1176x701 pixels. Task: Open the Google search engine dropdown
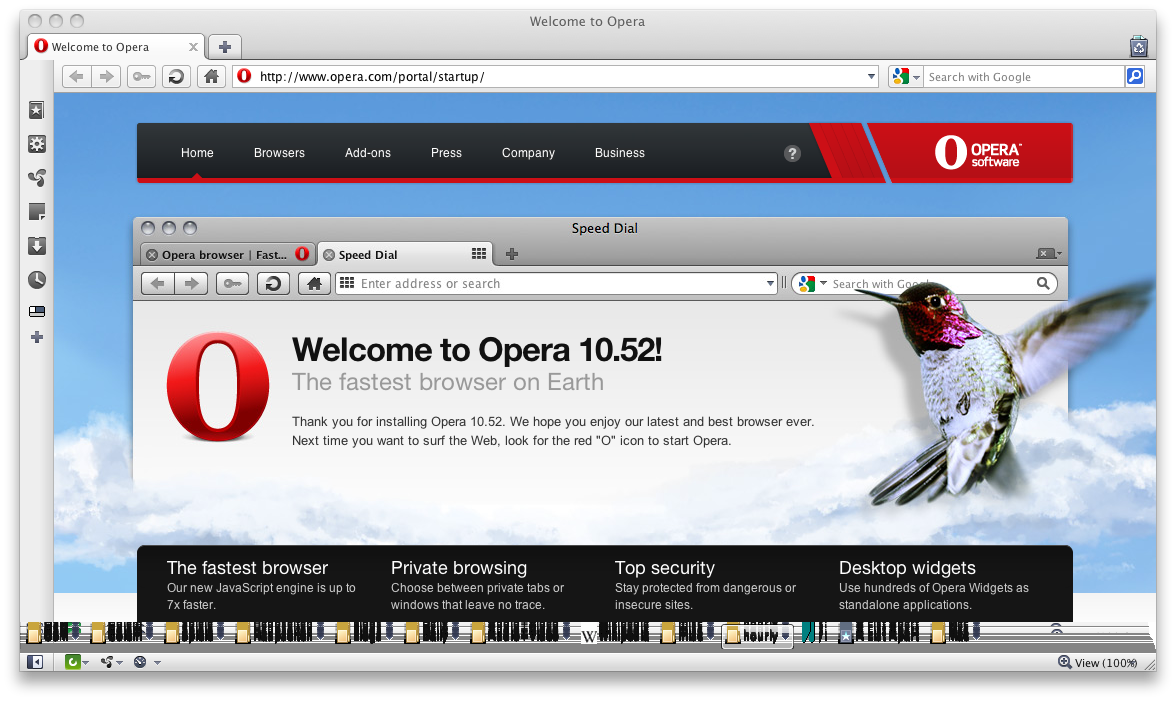(x=905, y=77)
